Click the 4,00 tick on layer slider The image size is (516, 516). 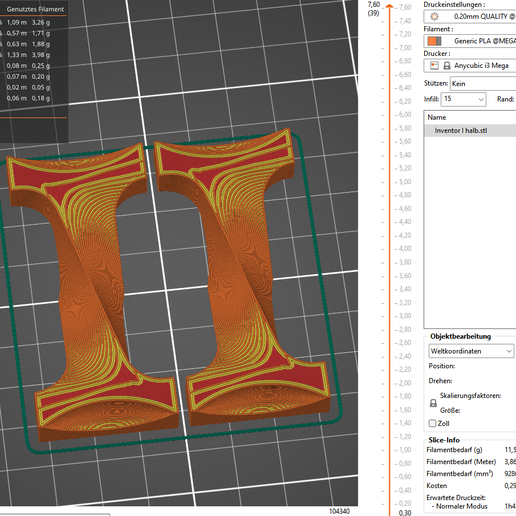point(405,249)
